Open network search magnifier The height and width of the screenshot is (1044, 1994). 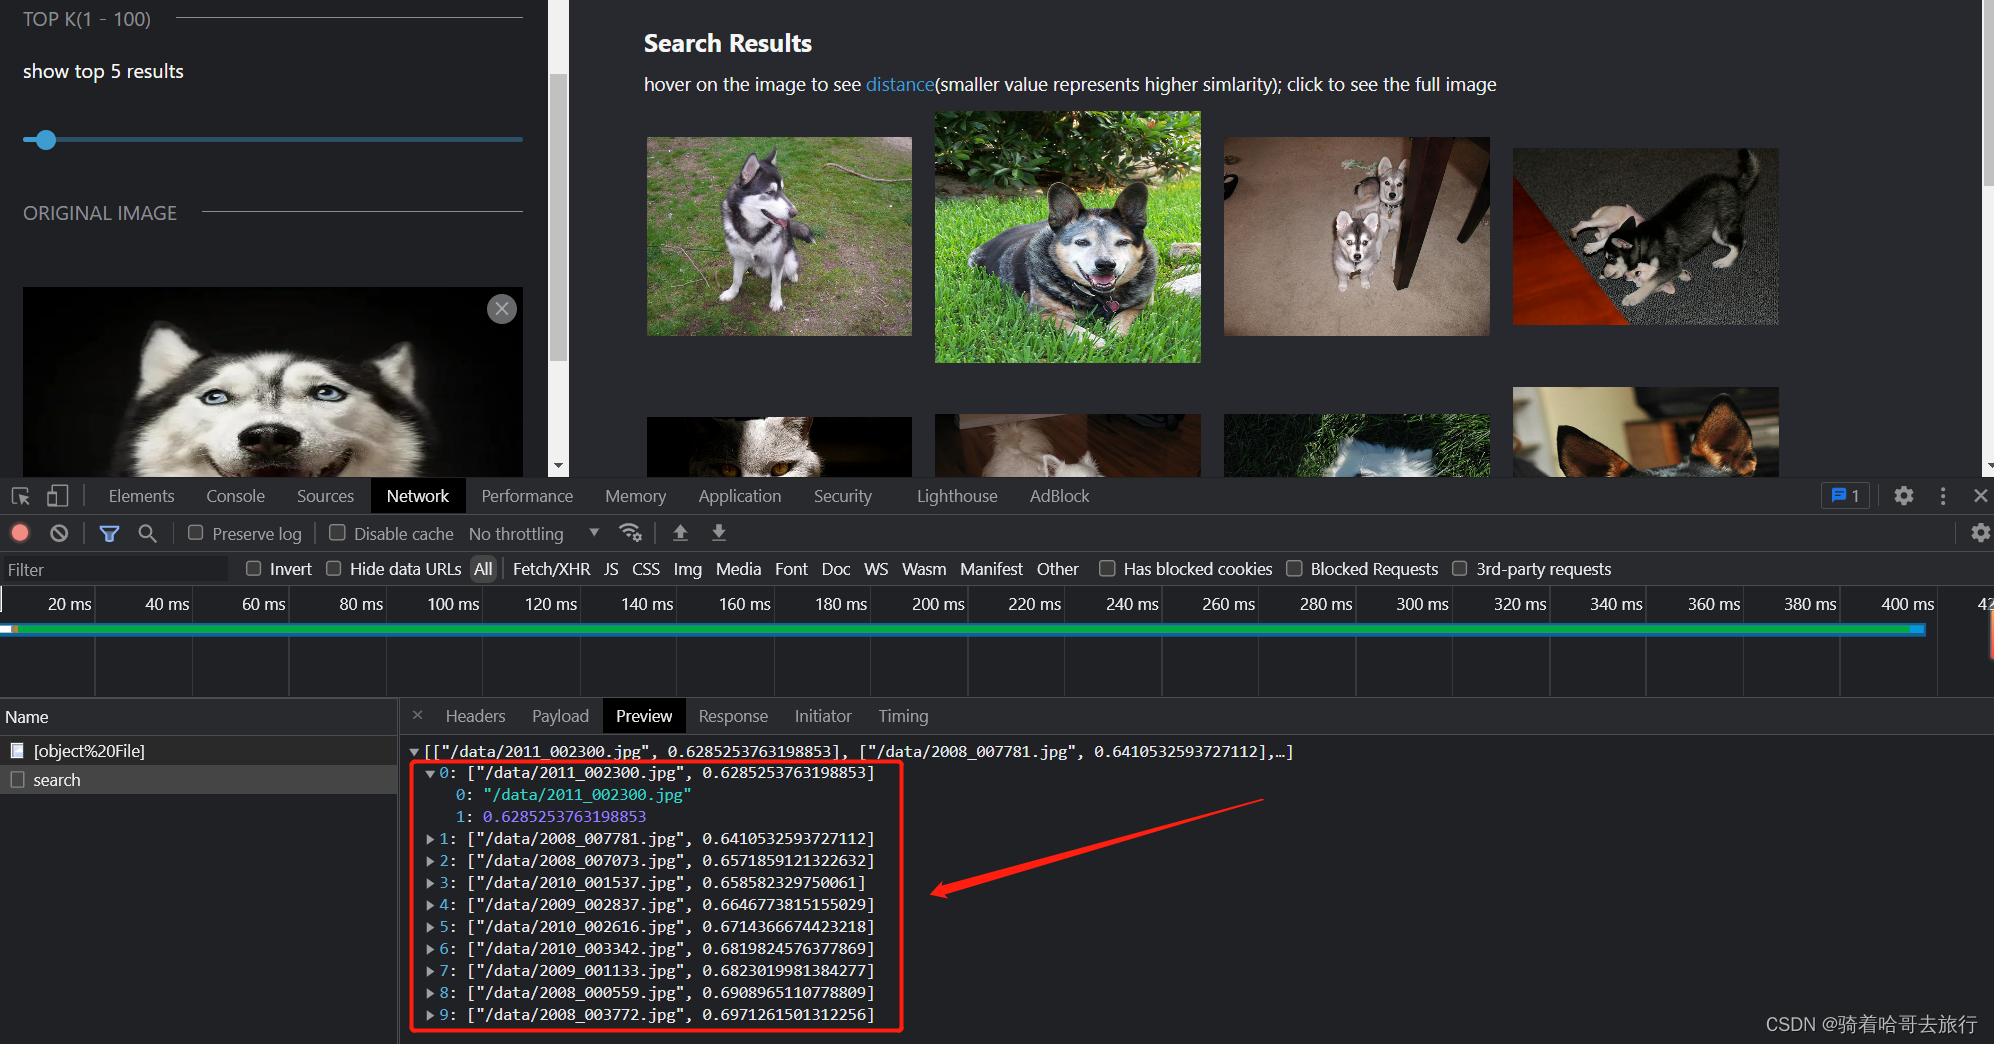147,533
